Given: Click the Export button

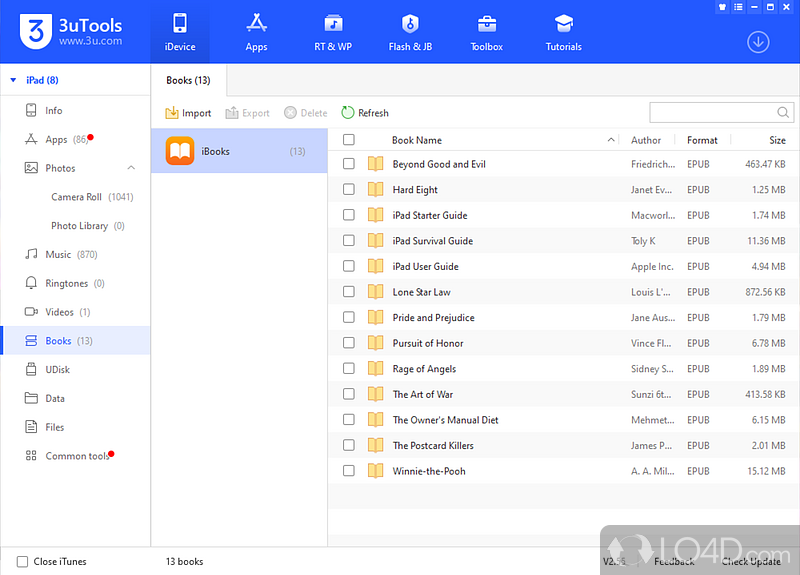Looking at the screenshot, I should pyautogui.click(x=247, y=113).
